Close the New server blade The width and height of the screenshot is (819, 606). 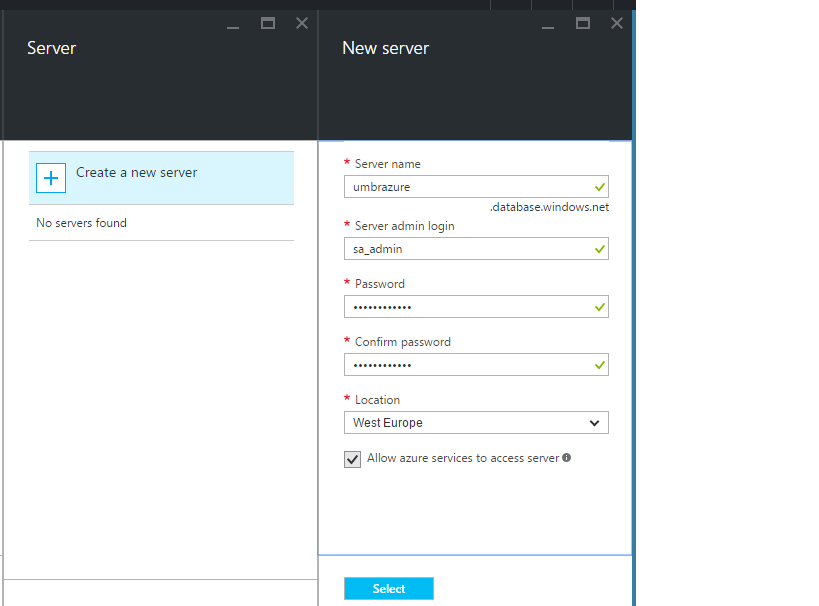pyautogui.click(x=617, y=23)
